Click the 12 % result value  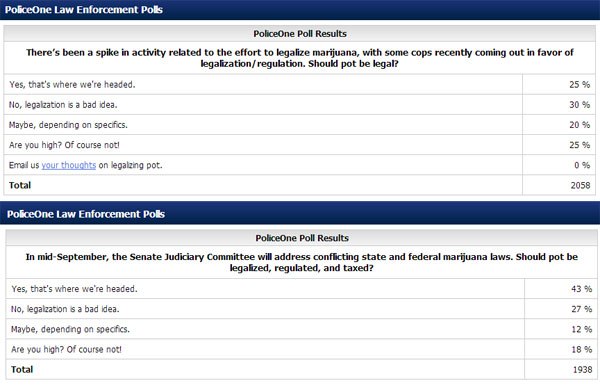point(581,329)
